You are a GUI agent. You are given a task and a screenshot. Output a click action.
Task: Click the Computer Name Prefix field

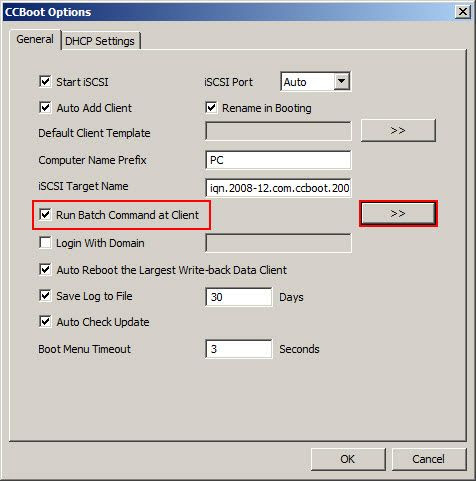tap(278, 160)
